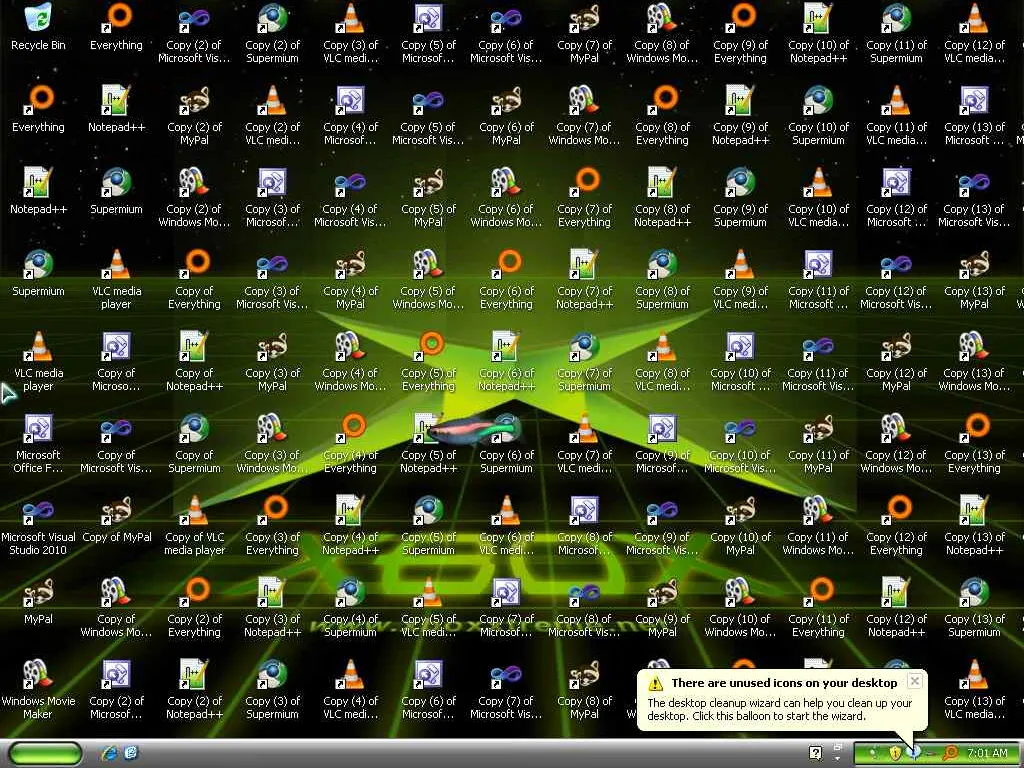Select Microsoft Visual Studio 2010 shortcut

[x=38, y=525]
